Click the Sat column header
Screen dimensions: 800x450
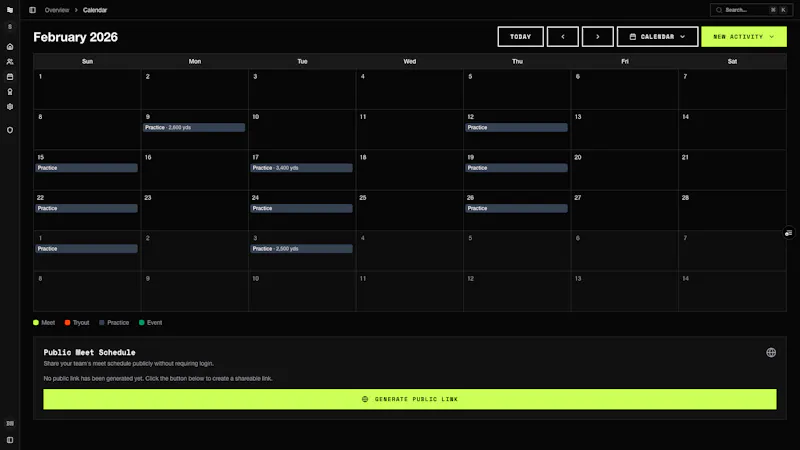pyautogui.click(x=732, y=61)
